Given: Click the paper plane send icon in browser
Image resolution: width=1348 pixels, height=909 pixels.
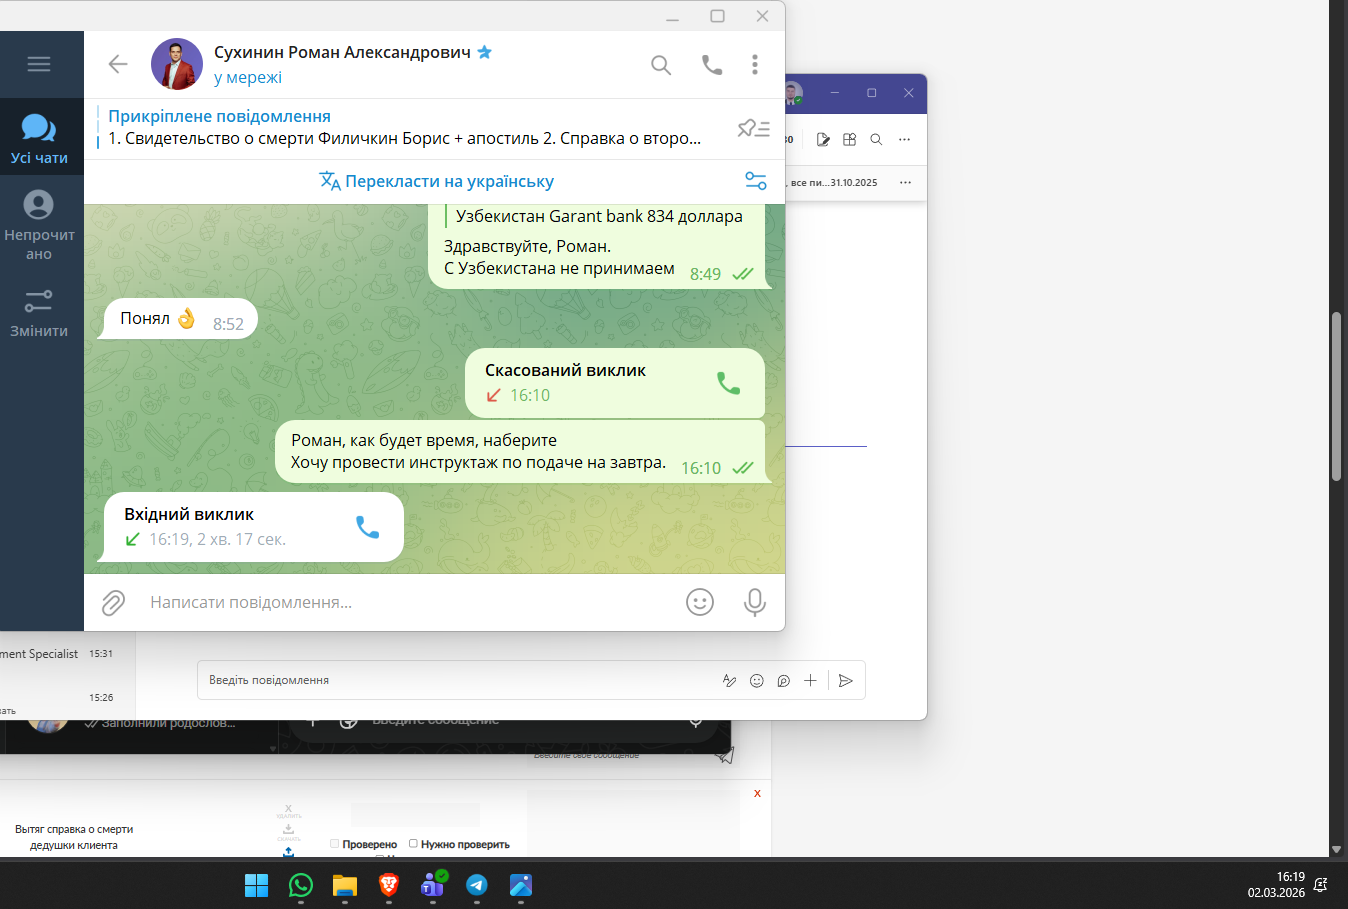Looking at the screenshot, I should (x=725, y=756).
